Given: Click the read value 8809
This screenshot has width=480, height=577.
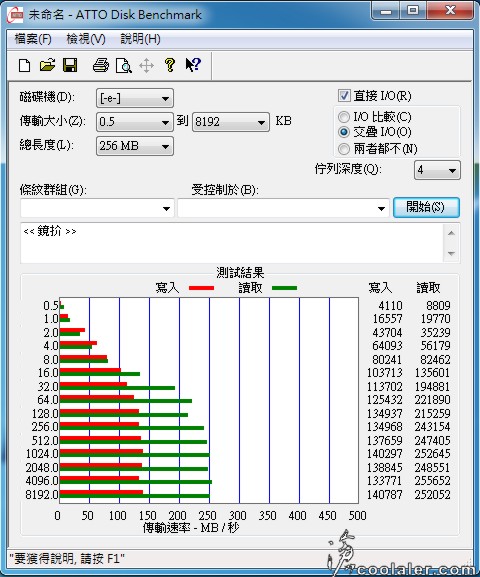Looking at the screenshot, I should 438,305.
